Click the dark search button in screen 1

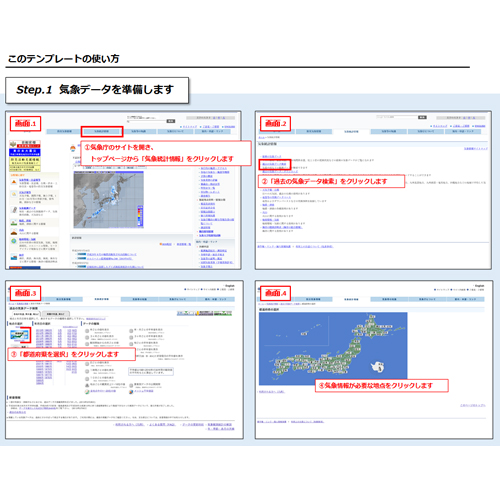click(171, 121)
